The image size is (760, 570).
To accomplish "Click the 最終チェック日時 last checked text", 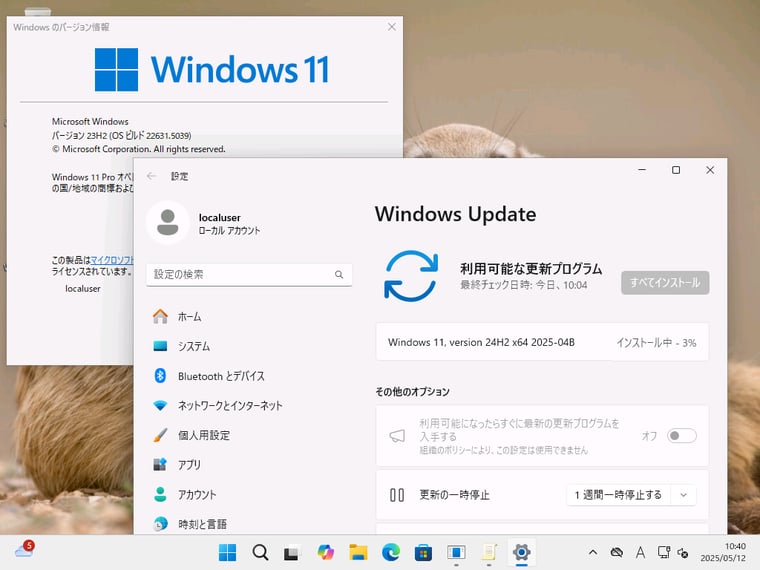I will 523,285.
